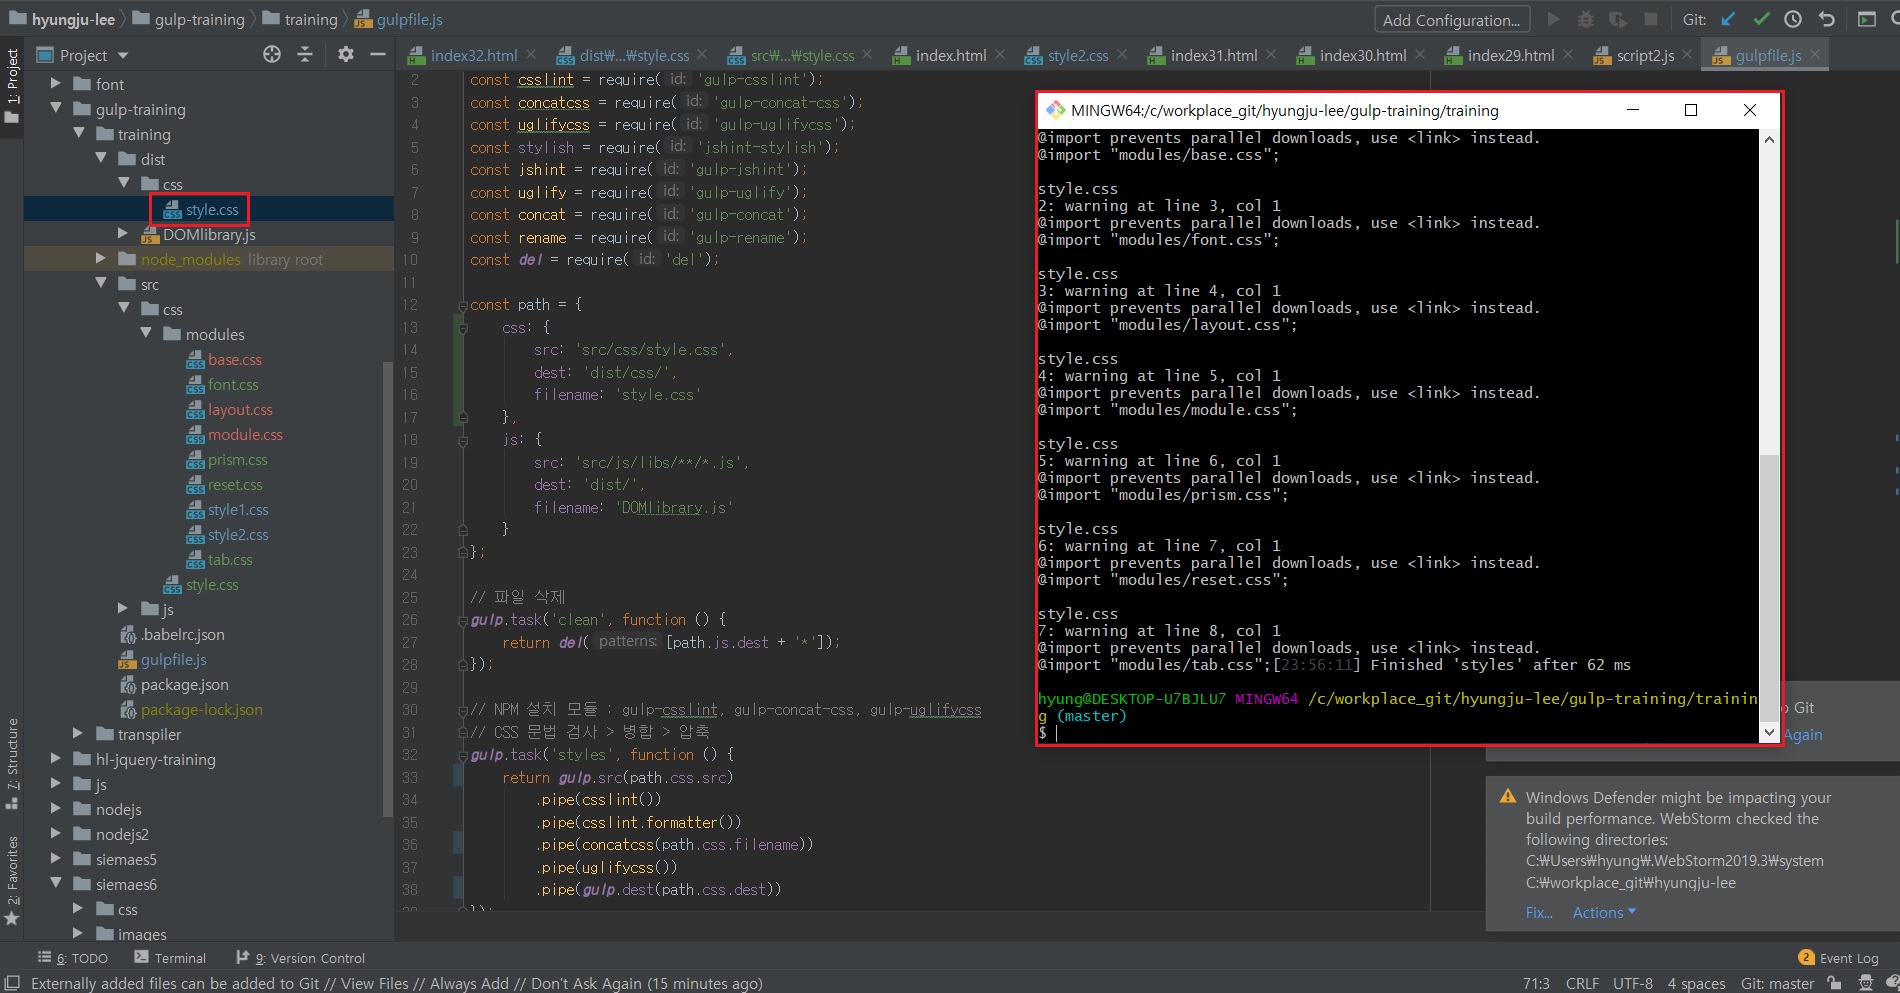The width and height of the screenshot is (1900, 993).
Task: Toggle the file read-only lock icon
Action: [1834, 983]
